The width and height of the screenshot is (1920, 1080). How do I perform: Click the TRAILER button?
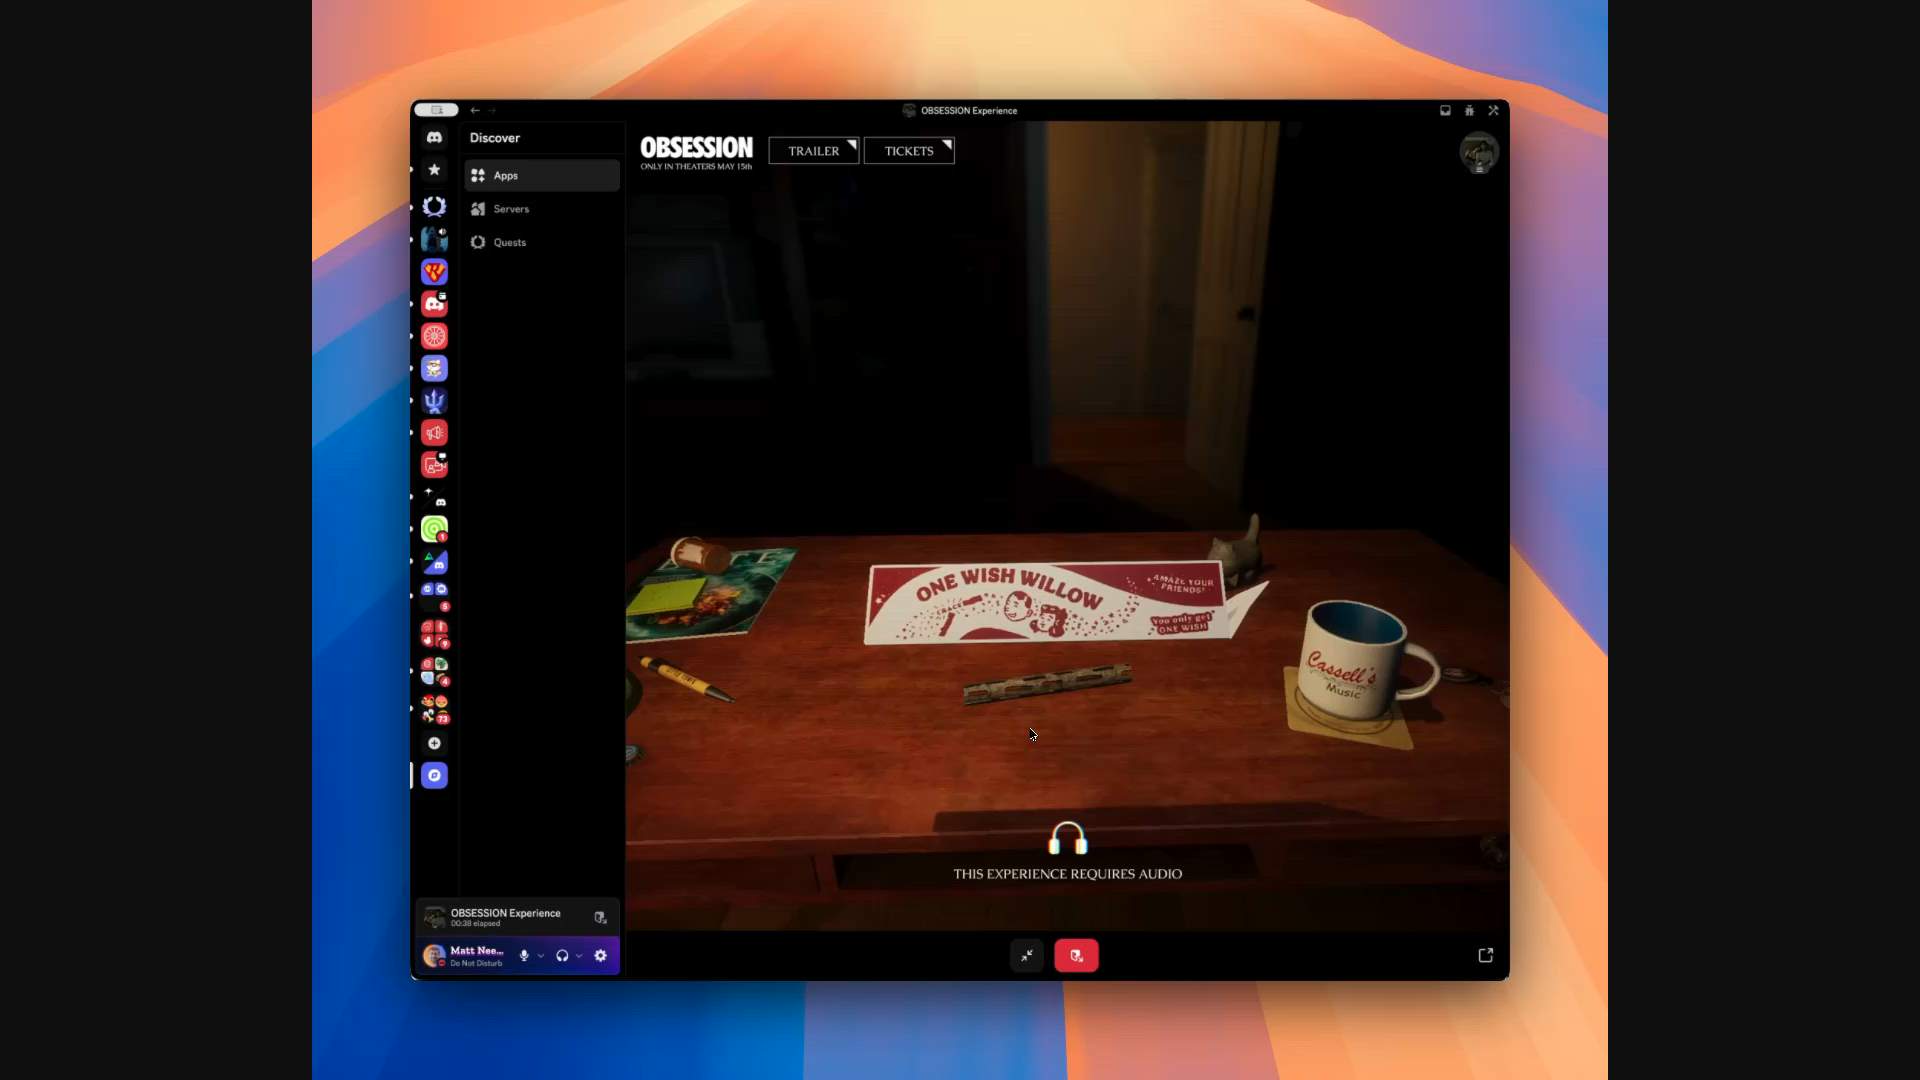(x=813, y=151)
